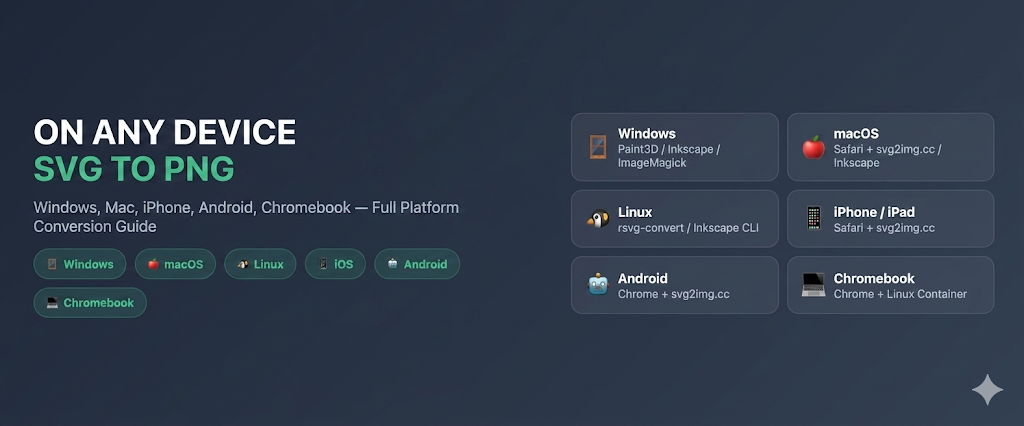This screenshot has height=426, width=1024.
Task: Open the Windows card title
Action: 647,134
